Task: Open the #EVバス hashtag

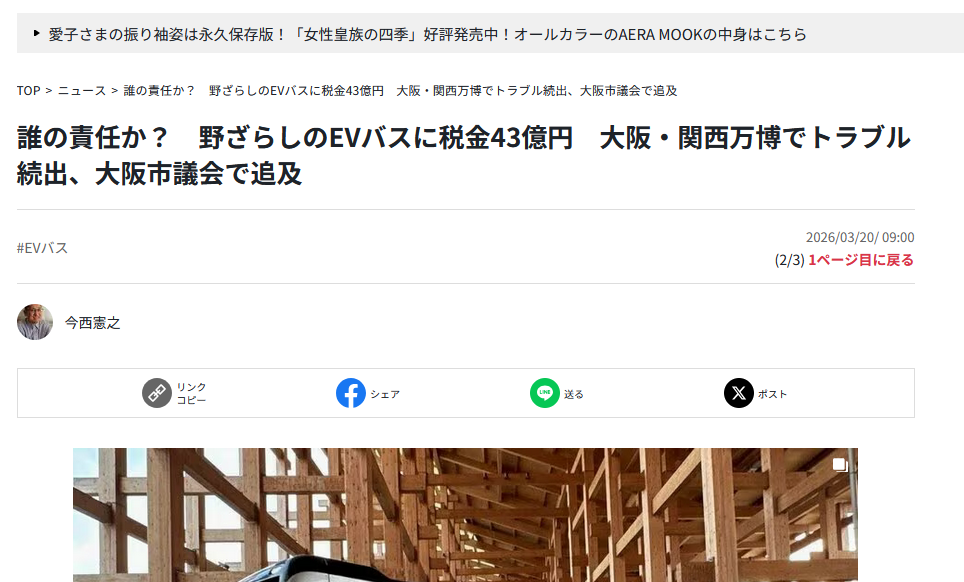Action: pyautogui.click(x=42, y=248)
